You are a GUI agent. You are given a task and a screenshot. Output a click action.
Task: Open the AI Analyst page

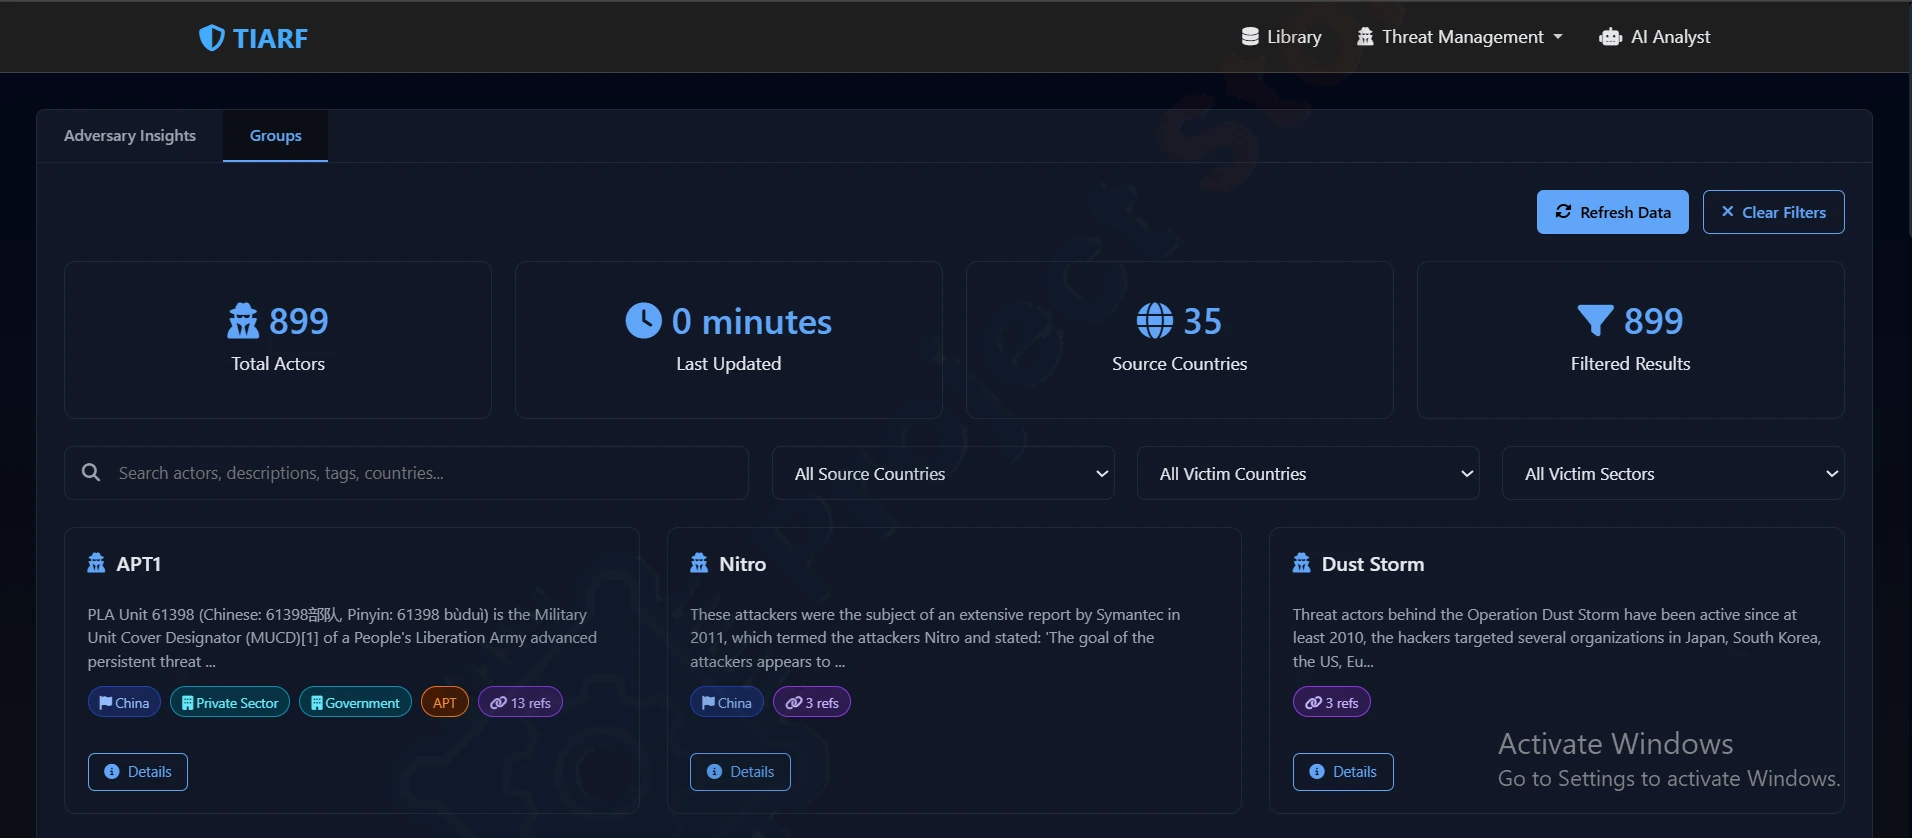pos(1655,37)
